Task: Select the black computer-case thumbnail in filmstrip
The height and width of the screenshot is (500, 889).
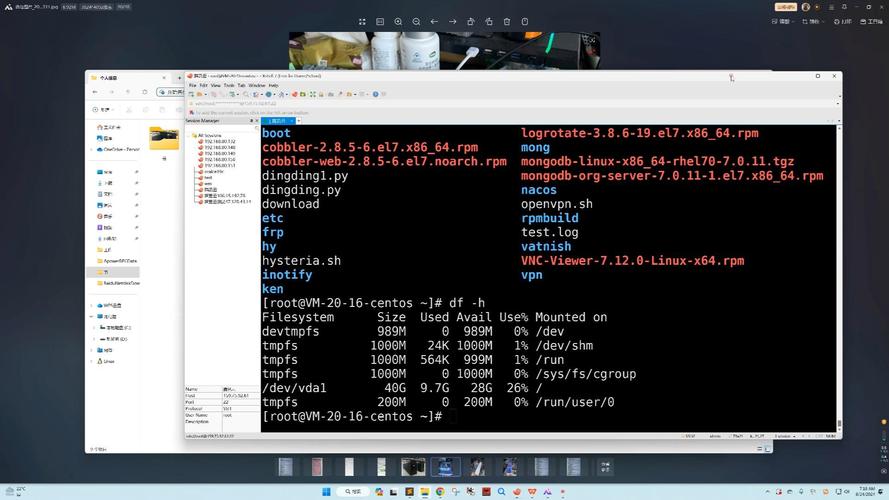Action: tap(413, 467)
